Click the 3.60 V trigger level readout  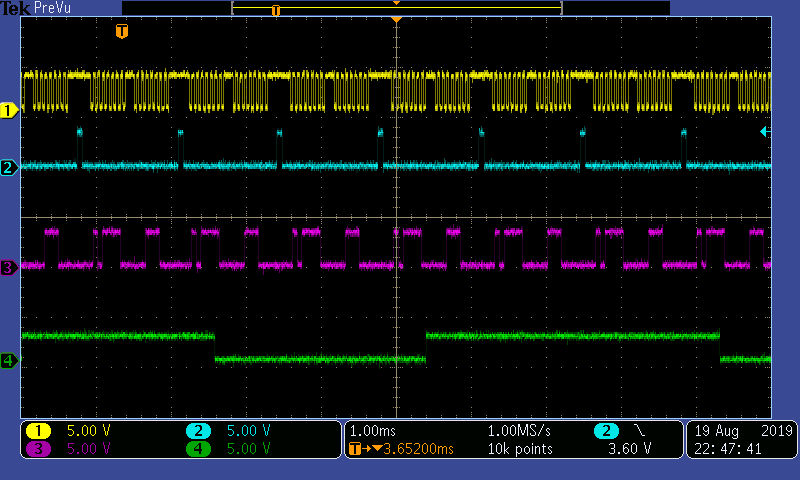point(630,449)
